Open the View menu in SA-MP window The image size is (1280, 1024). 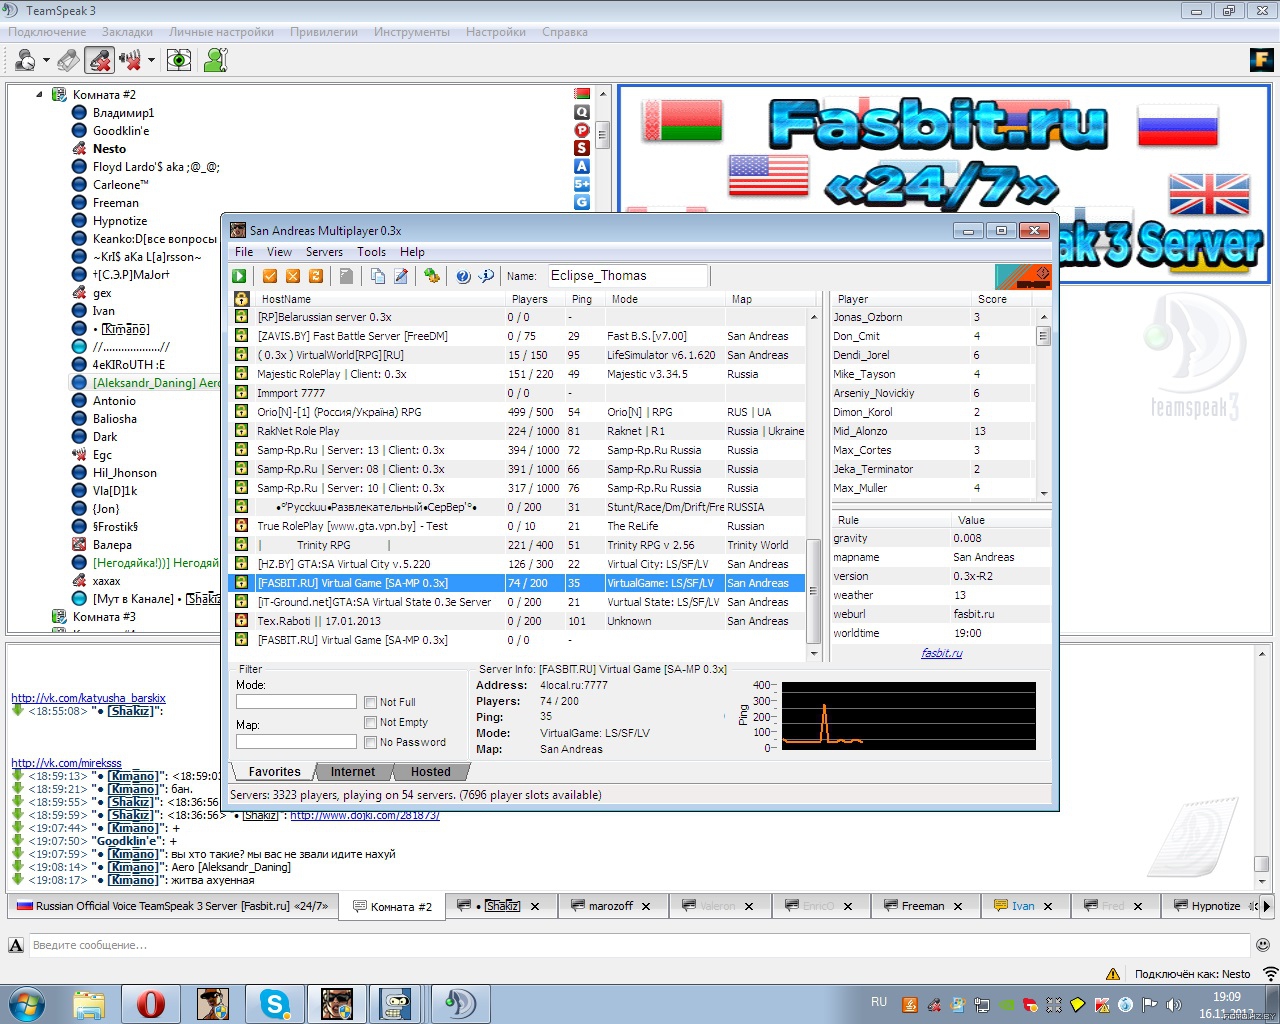point(280,252)
